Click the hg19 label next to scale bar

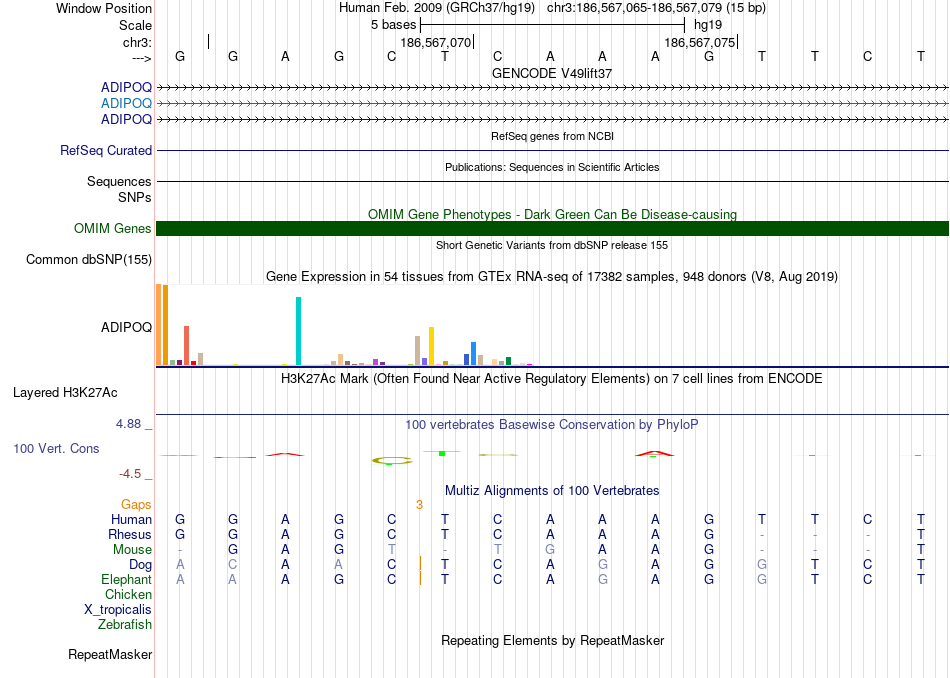coord(708,25)
